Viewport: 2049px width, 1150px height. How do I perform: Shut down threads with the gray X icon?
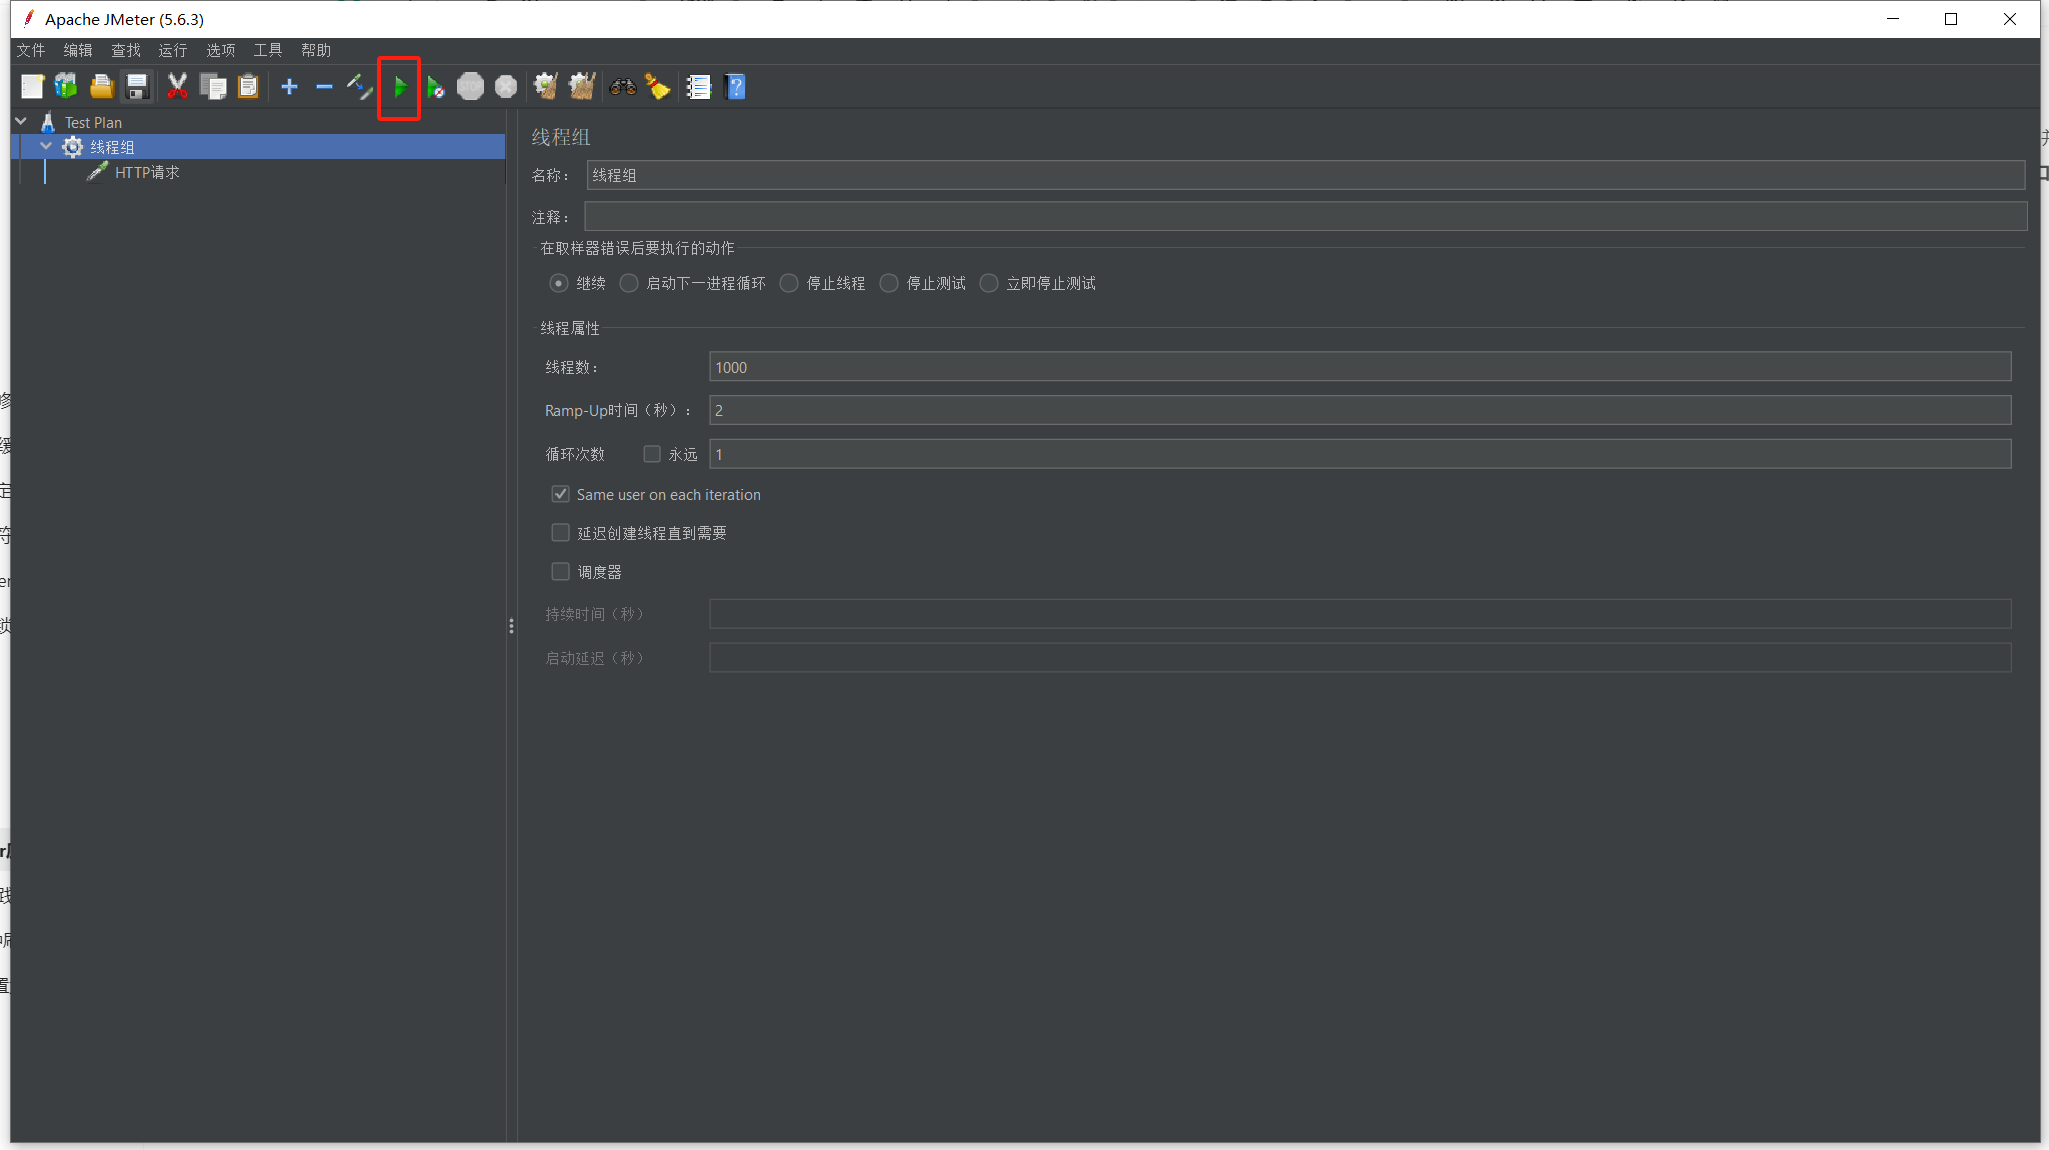(x=506, y=87)
